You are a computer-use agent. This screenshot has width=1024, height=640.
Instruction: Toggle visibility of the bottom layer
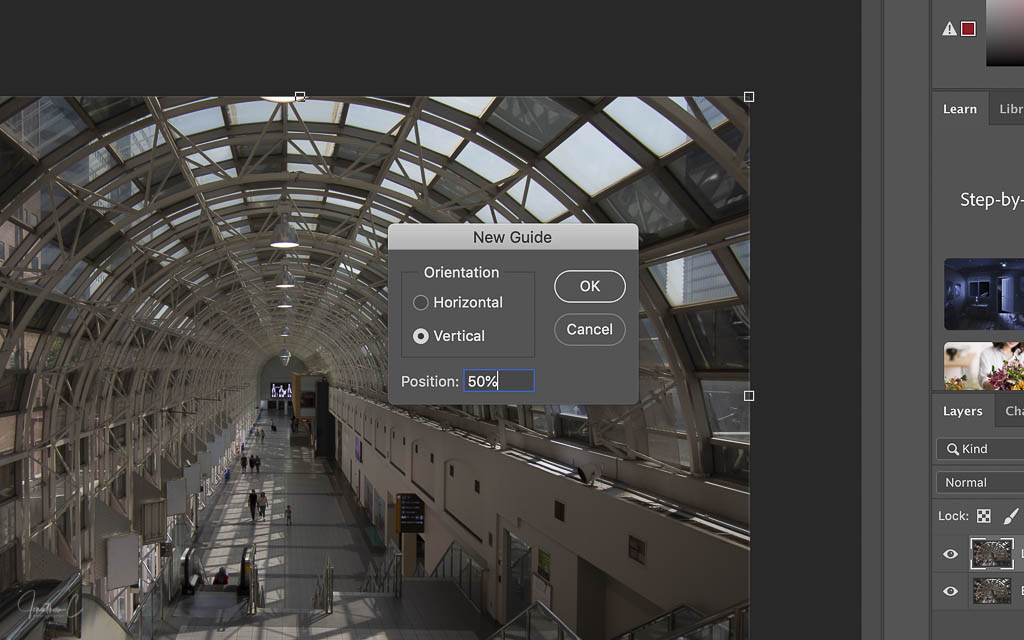pyautogui.click(x=950, y=591)
